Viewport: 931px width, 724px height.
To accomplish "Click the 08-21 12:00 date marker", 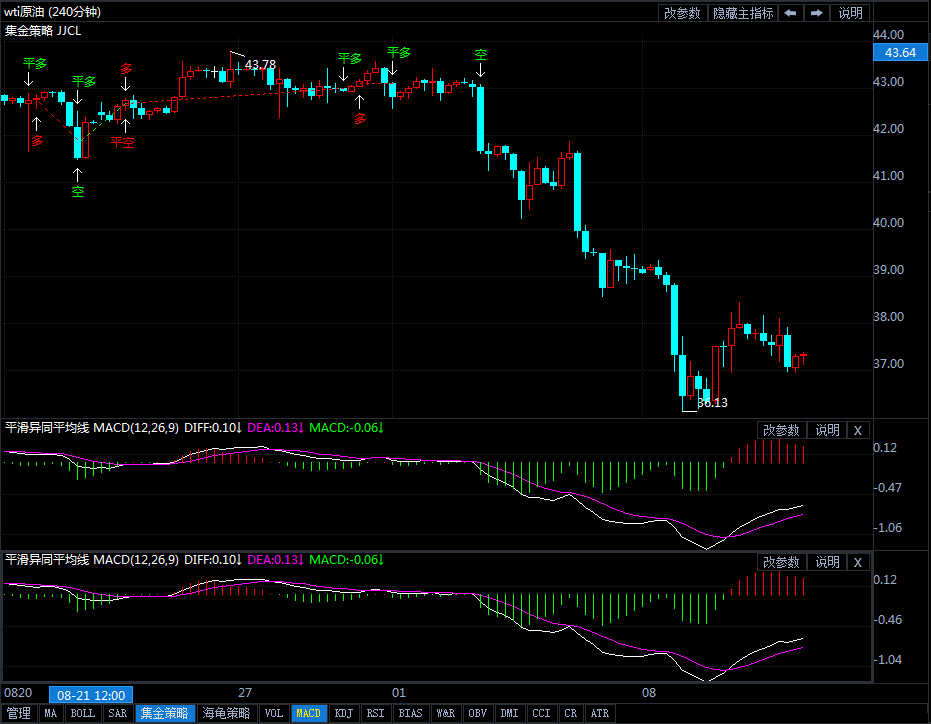I will 90,694.
